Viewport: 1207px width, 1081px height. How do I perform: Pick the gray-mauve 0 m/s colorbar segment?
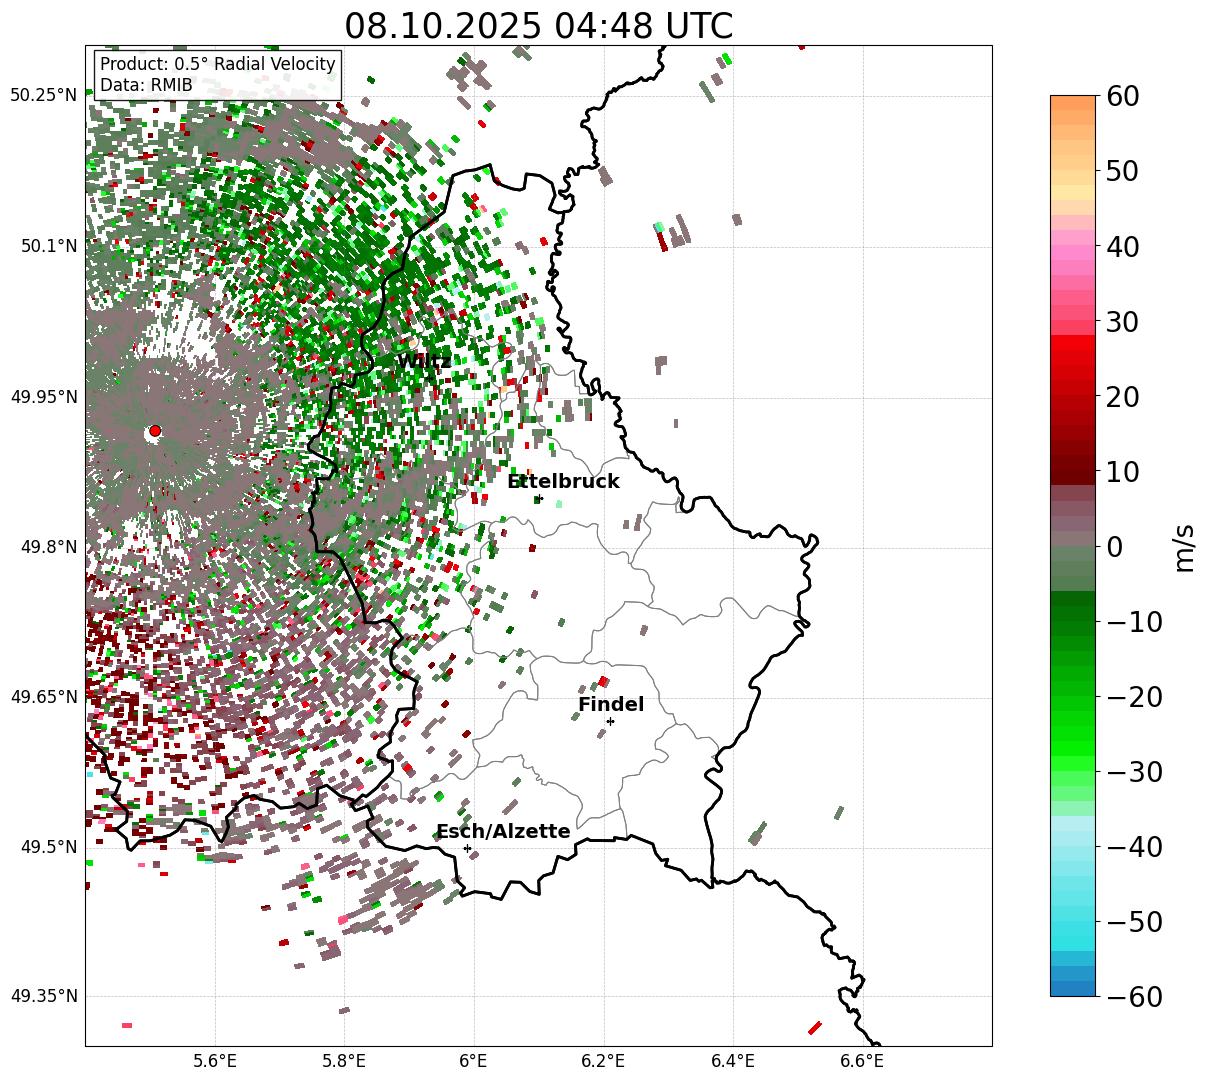point(1073,540)
